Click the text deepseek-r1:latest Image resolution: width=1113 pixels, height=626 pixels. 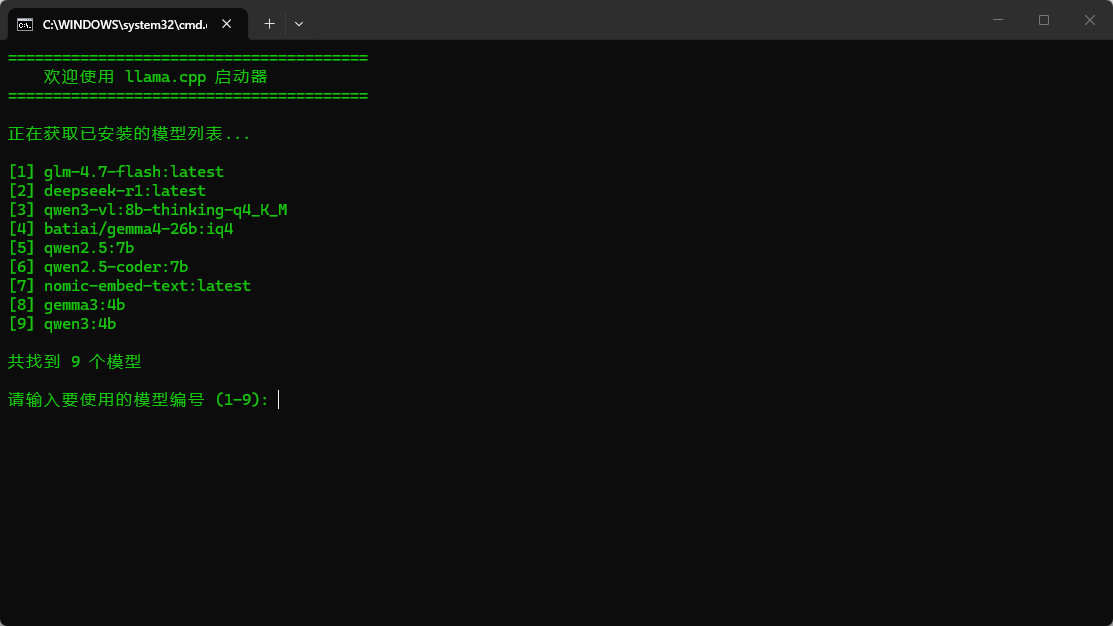(x=125, y=191)
